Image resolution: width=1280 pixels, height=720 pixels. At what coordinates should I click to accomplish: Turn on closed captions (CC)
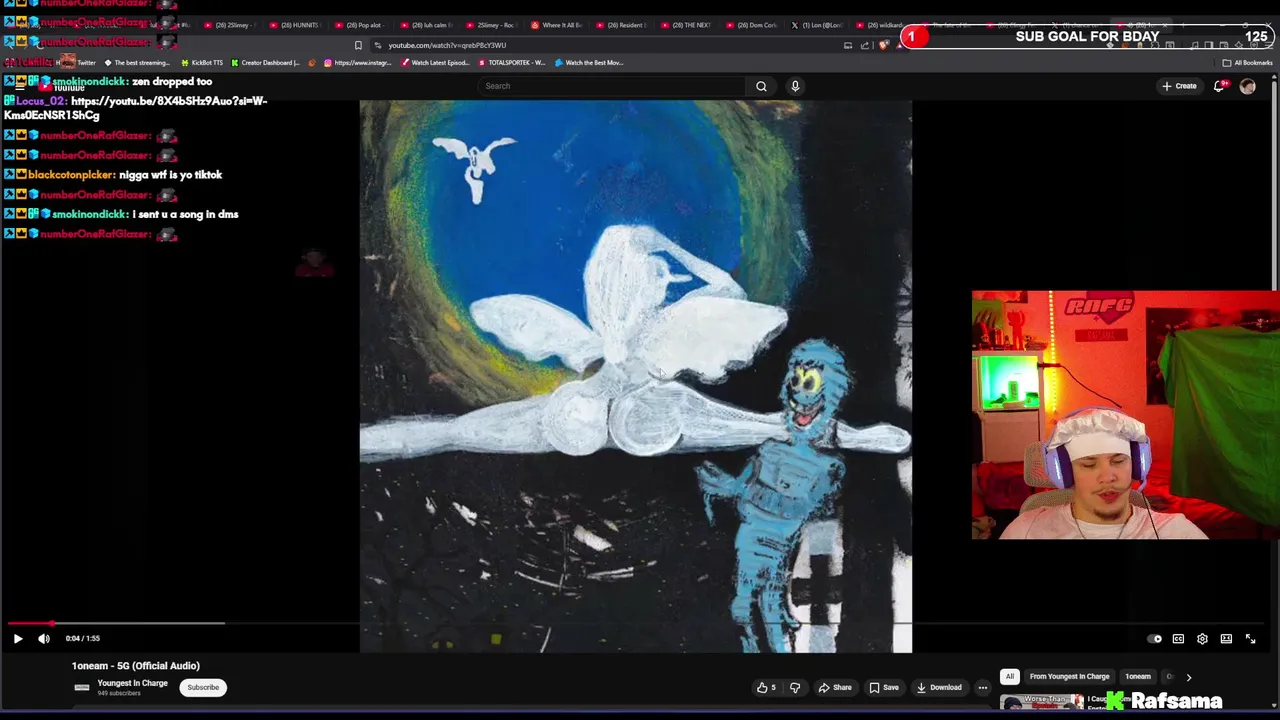tap(1178, 639)
